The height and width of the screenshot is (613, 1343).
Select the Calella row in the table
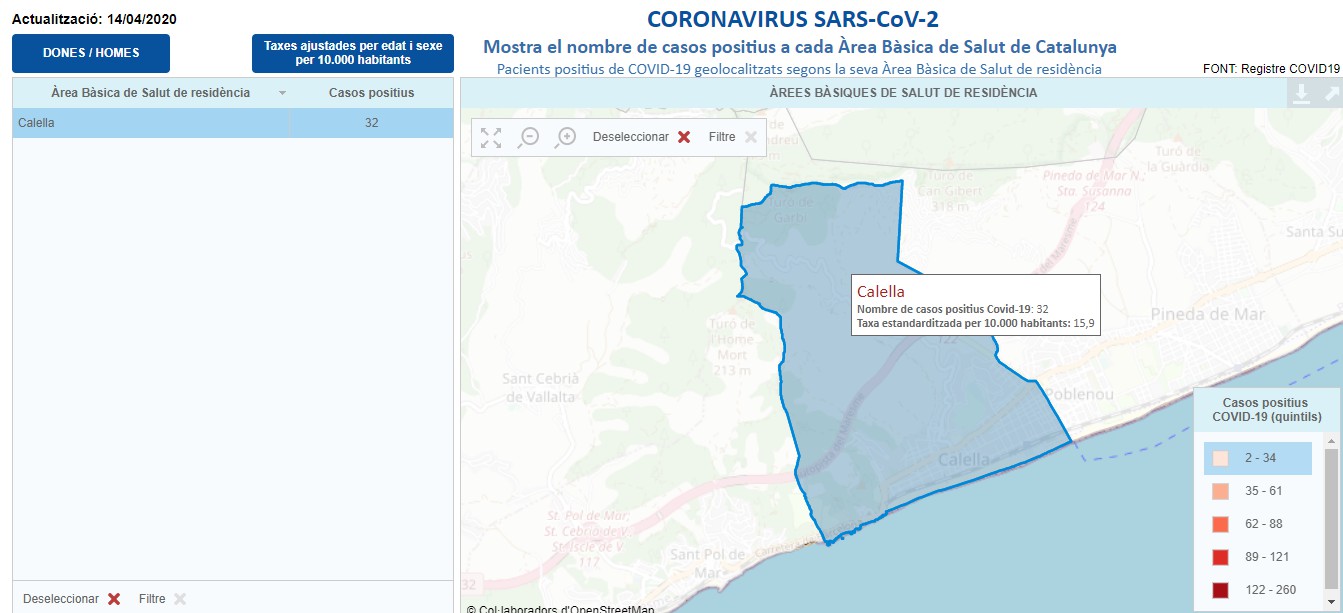point(150,123)
